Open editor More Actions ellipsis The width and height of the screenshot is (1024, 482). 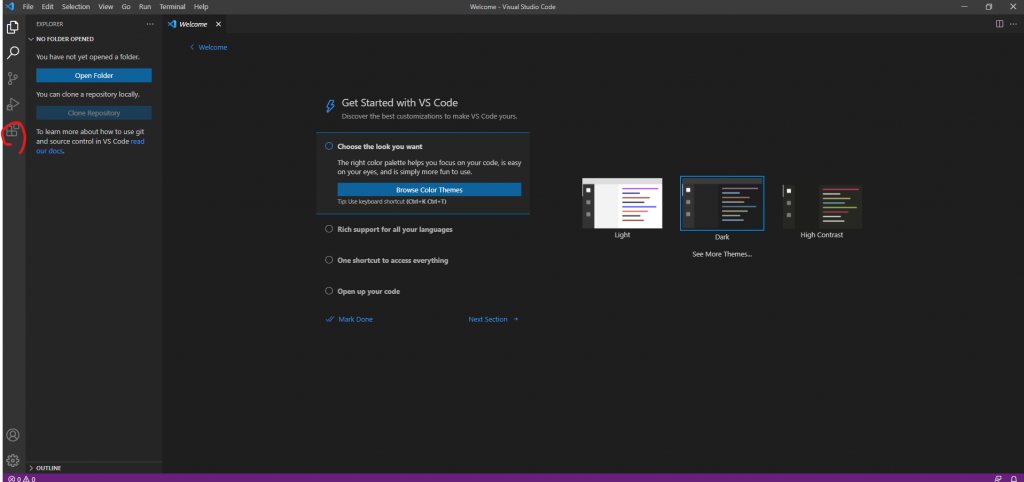coord(1013,24)
